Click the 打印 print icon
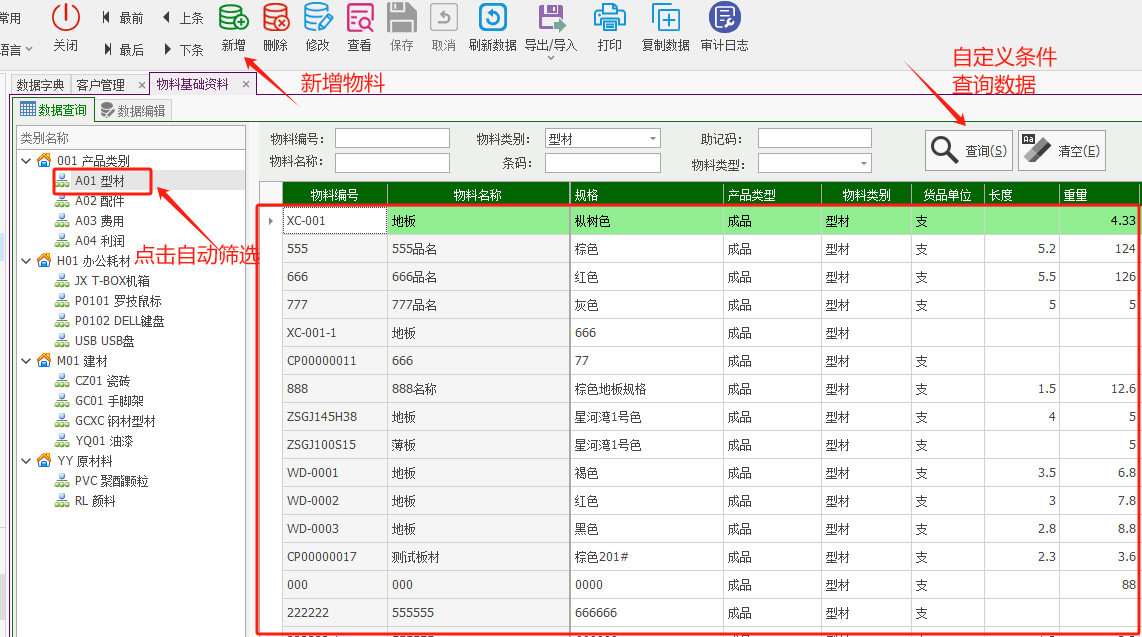 [610, 17]
